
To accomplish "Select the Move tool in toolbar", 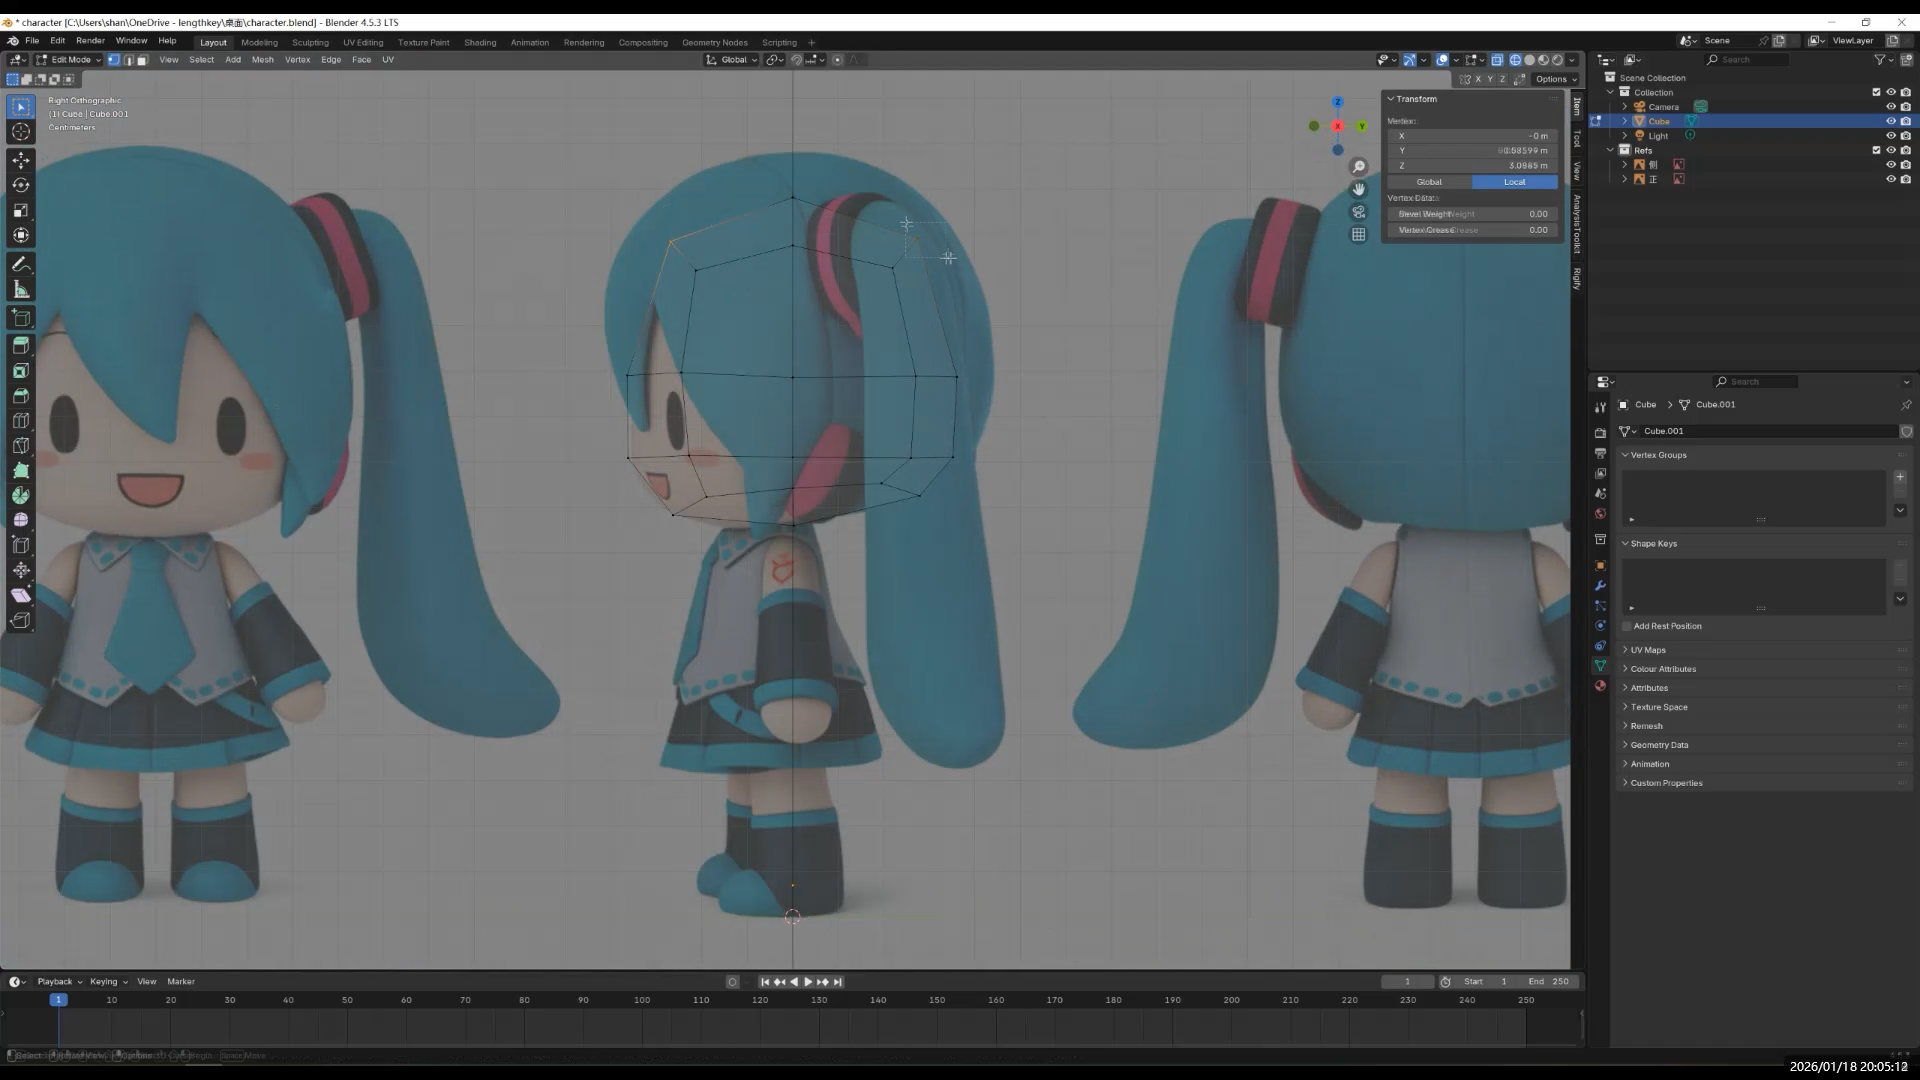I will coord(21,160).
